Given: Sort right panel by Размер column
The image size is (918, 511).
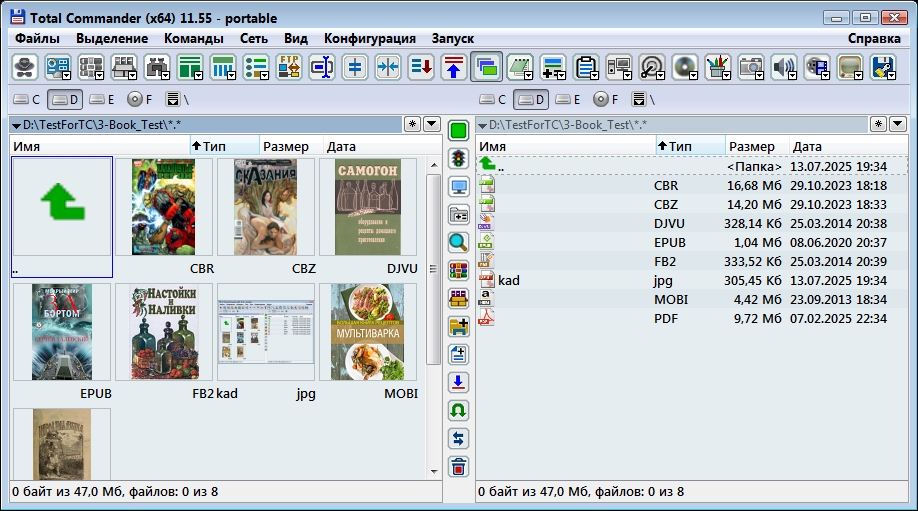Looking at the screenshot, I should pyautogui.click(x=756, y=146).
